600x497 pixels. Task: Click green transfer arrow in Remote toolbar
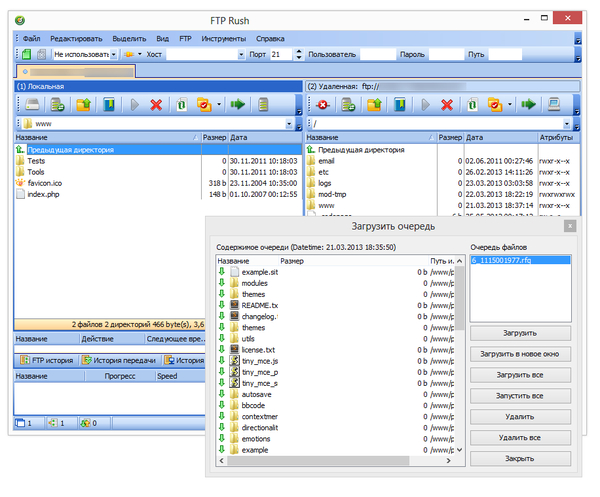click(x=528, y=104)
